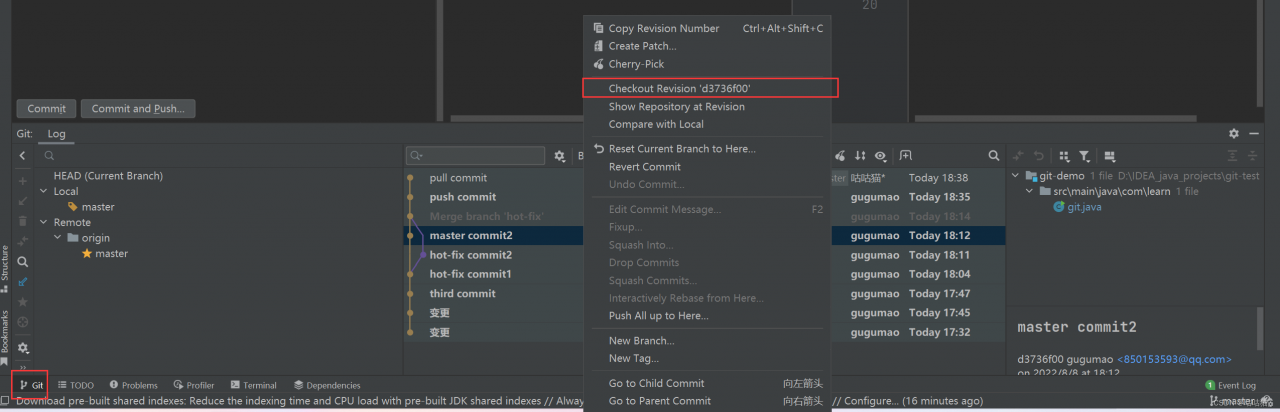Click layout icon next to the filter funnel
1280x412 pixels.
[1108, 156]
